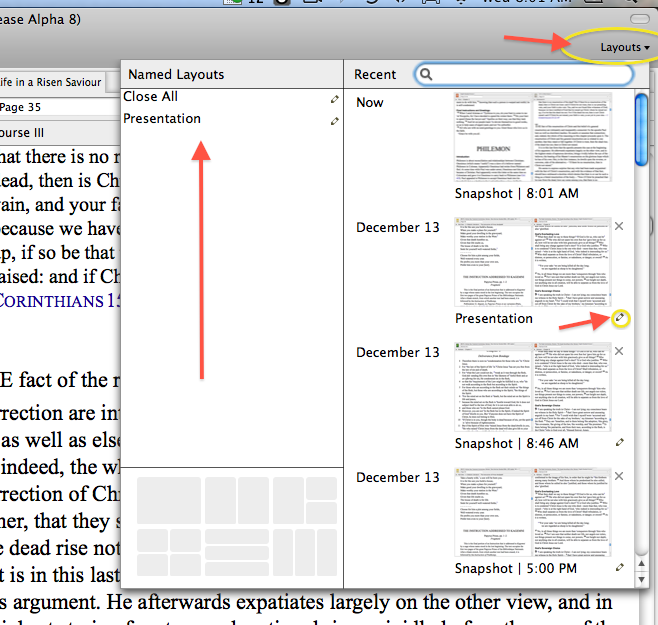Screen dimensions: 658x625
Task: Open the Snapshot 8:46 AM thumbnail
Action: point(533,387)
